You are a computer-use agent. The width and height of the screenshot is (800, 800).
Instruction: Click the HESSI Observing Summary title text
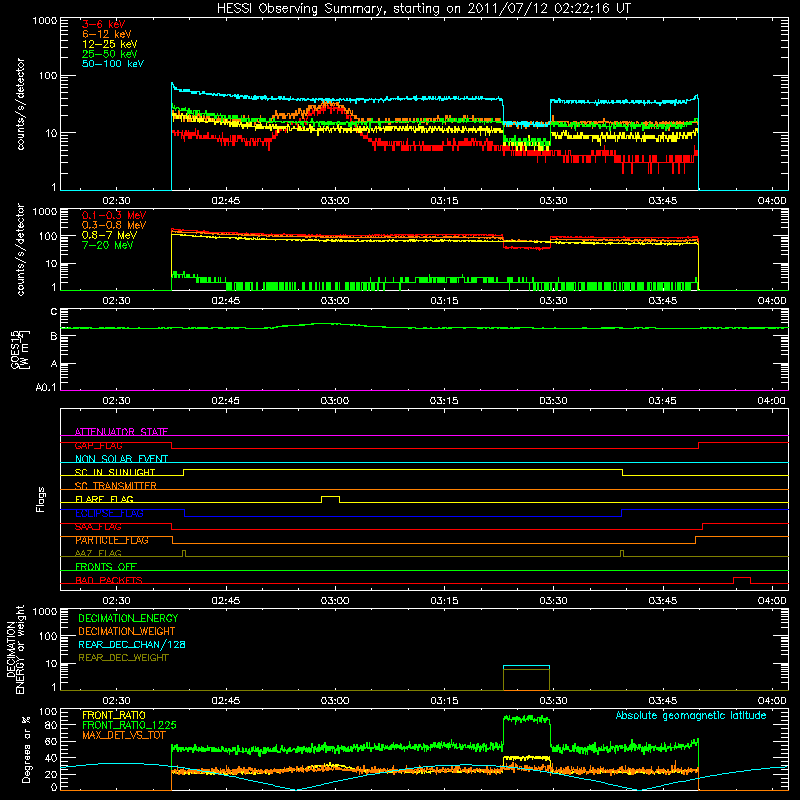pos(423,9)
